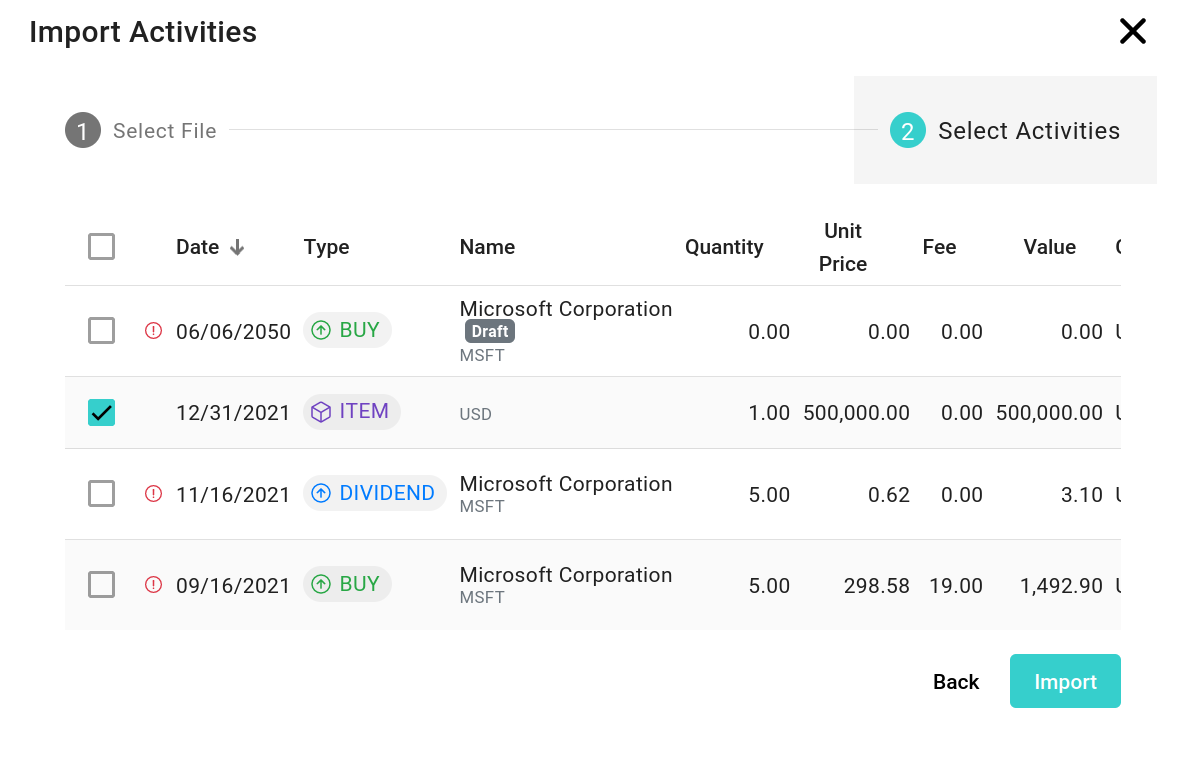This screenshot has height=769, width=1181.
Task: Click the DIVIDEND badge on the 11/16/2021 row
Action: point(375,492)
